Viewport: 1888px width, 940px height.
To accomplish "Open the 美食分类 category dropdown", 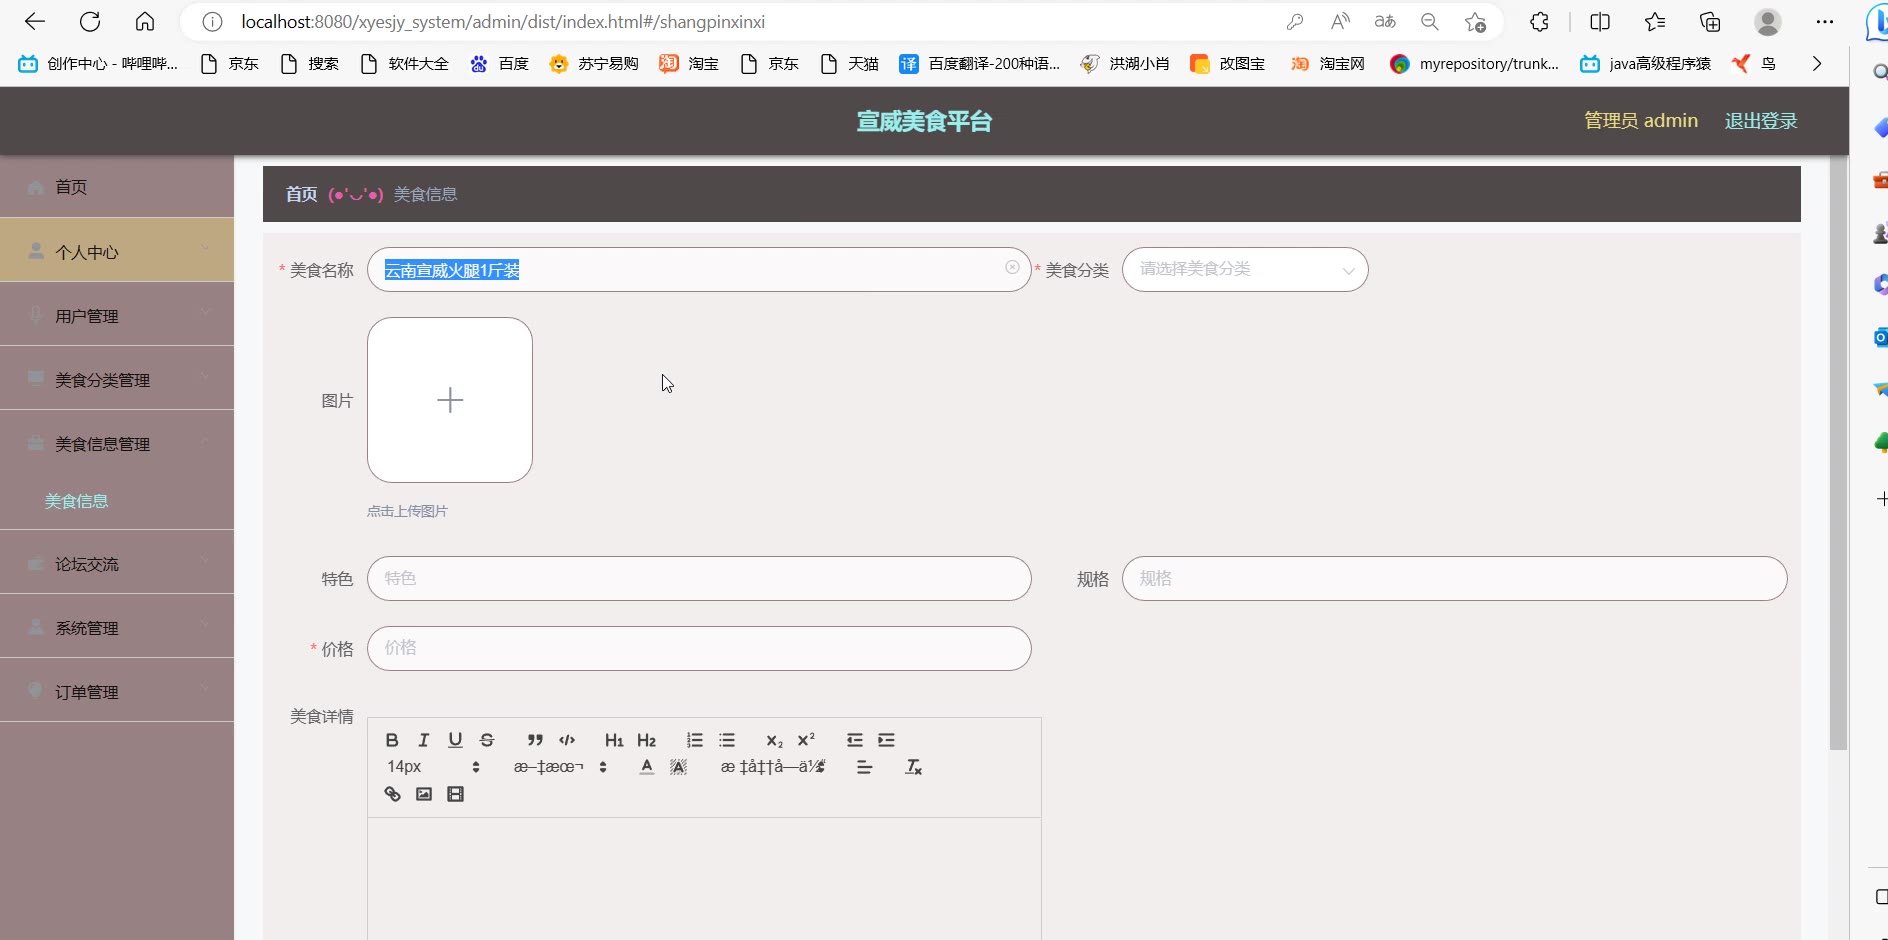I will (x=1245, y=270).
